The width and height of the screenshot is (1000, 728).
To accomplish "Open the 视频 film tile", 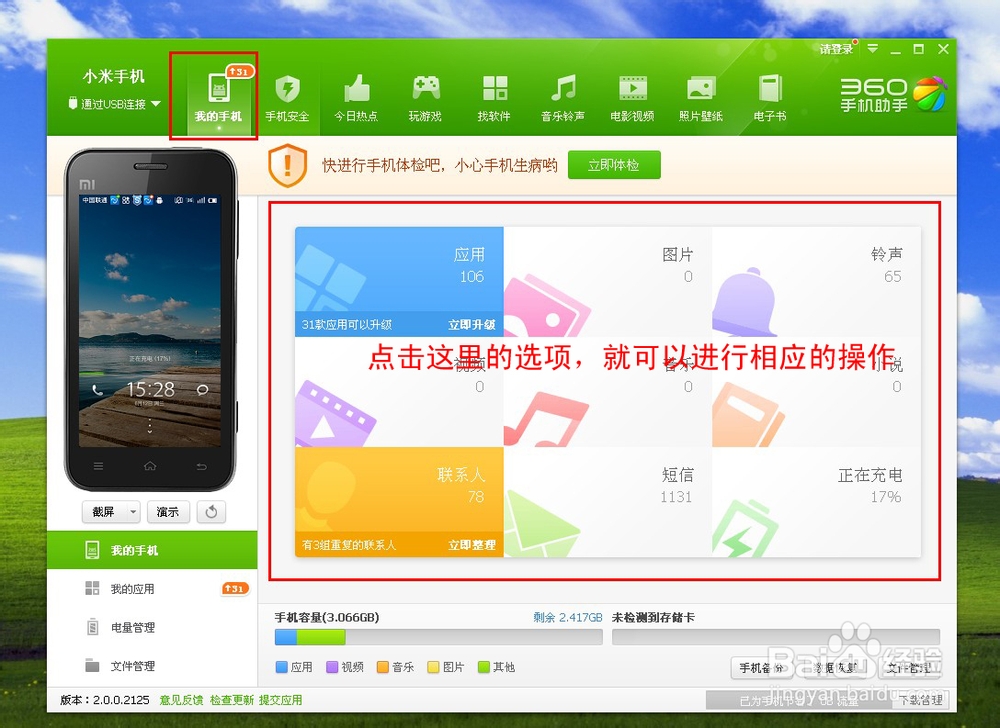I will click(x=399, y=391).
